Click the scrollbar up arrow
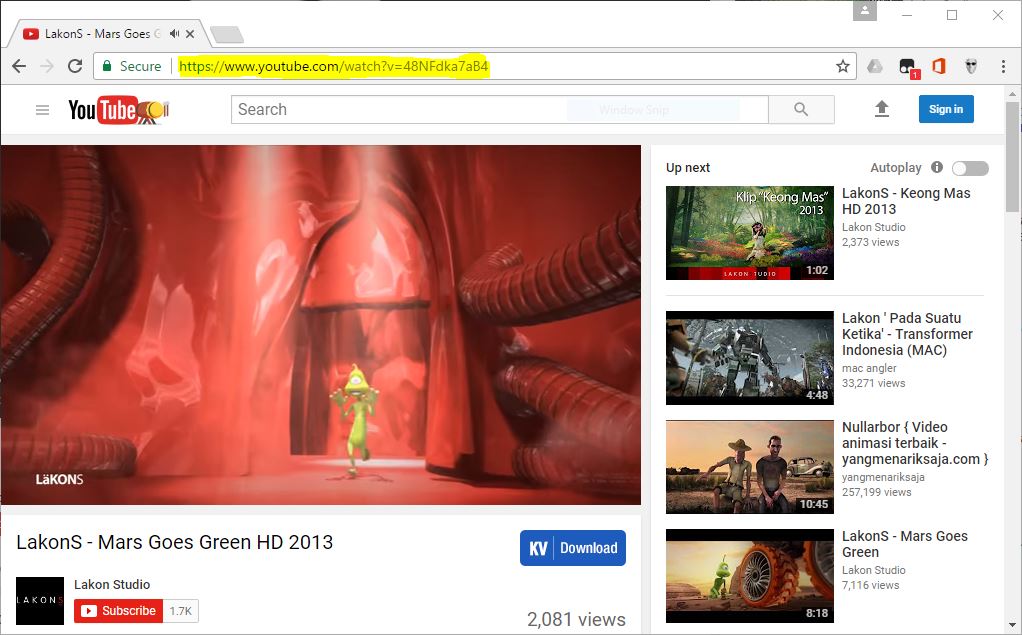Screen dimensions: 1022x635 click(x=1012, y=93)
